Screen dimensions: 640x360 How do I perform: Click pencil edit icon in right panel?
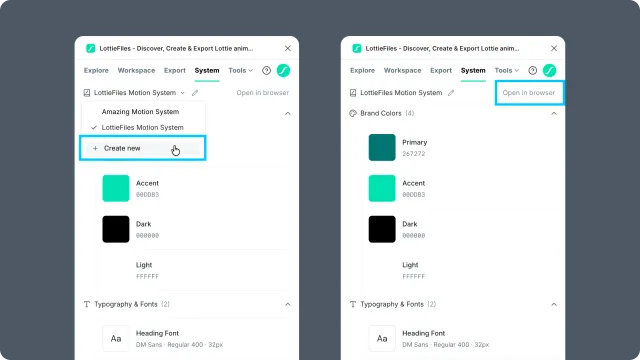(451, 93)
